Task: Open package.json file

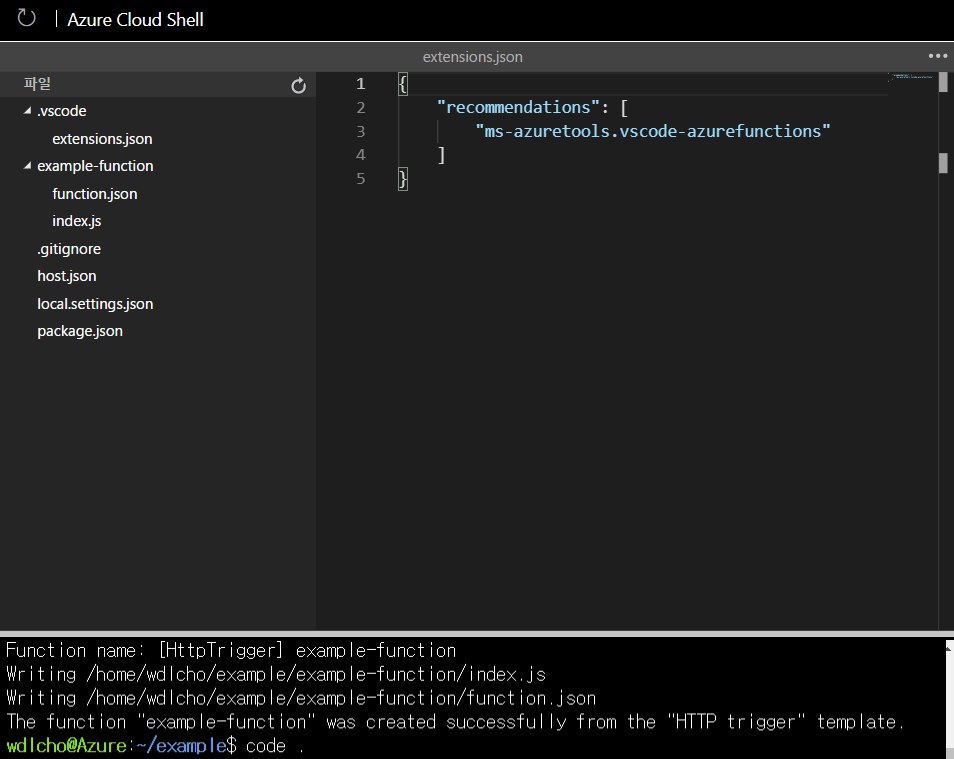Action: (x=80, y=331)
